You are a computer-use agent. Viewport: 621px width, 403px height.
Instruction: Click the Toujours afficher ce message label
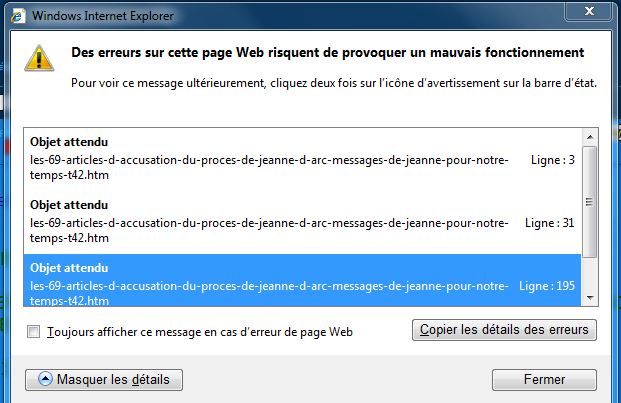pos(200,332)
